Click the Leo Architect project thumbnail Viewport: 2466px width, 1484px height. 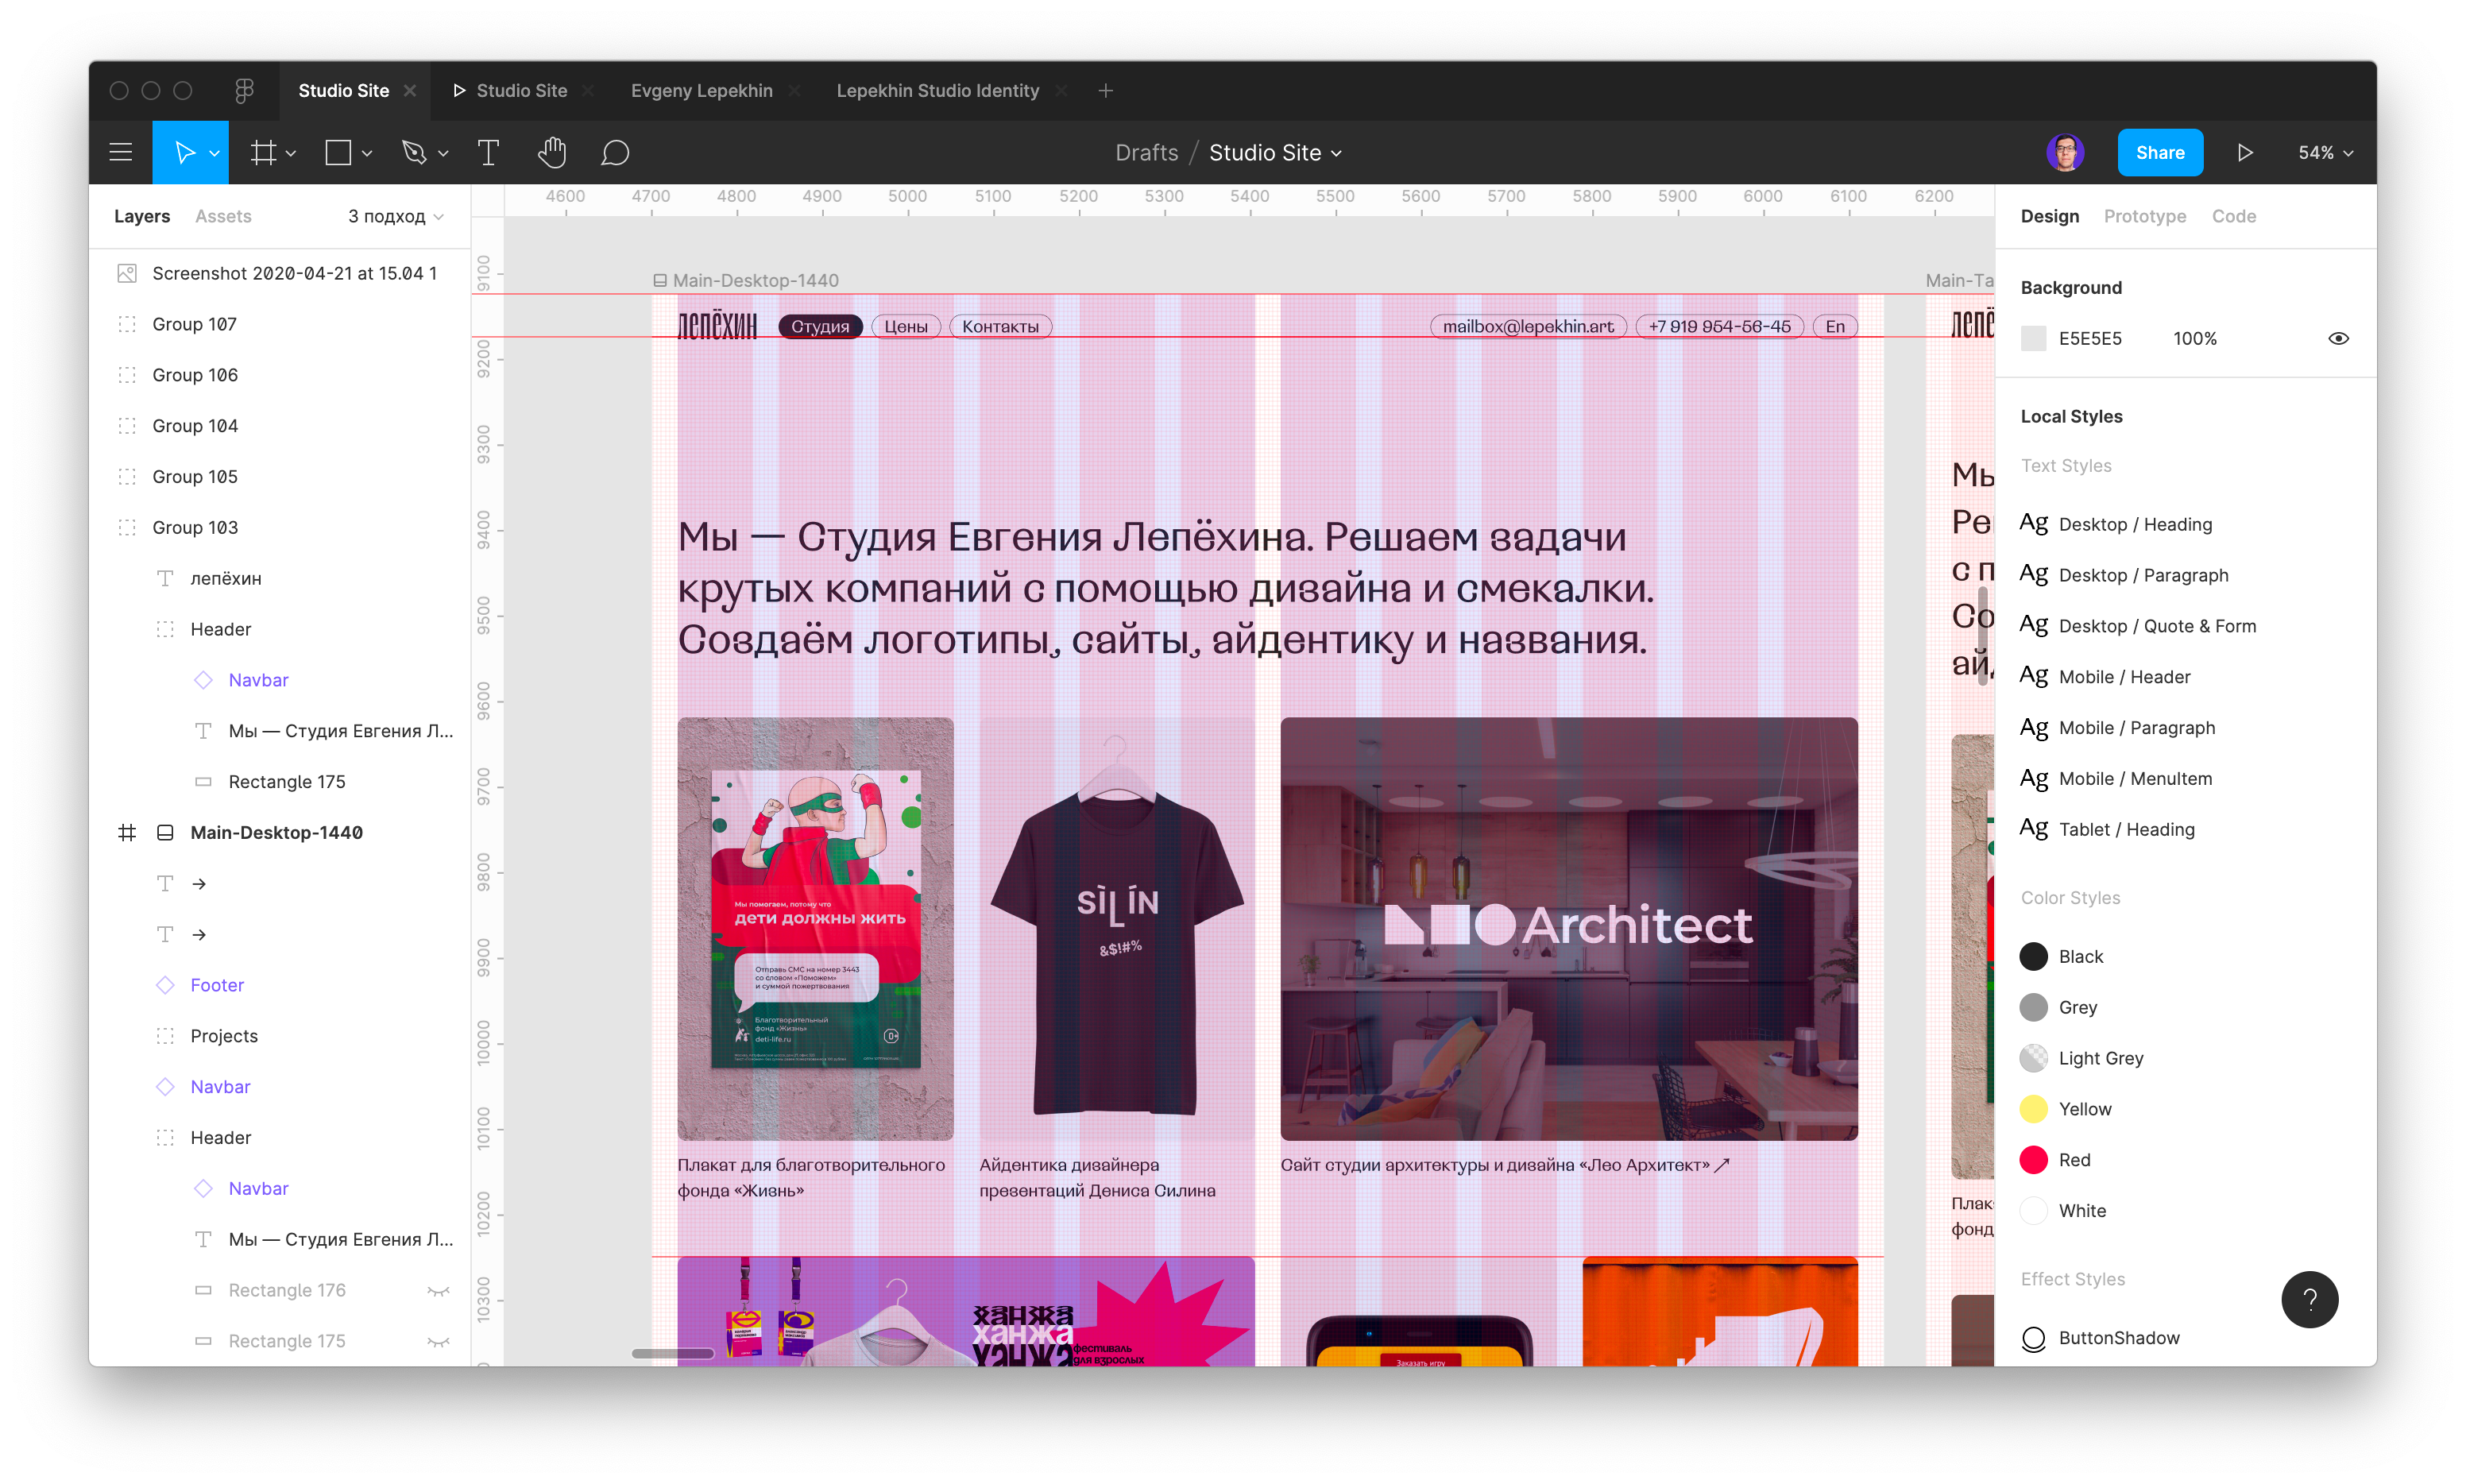[x=1569, y=928]
